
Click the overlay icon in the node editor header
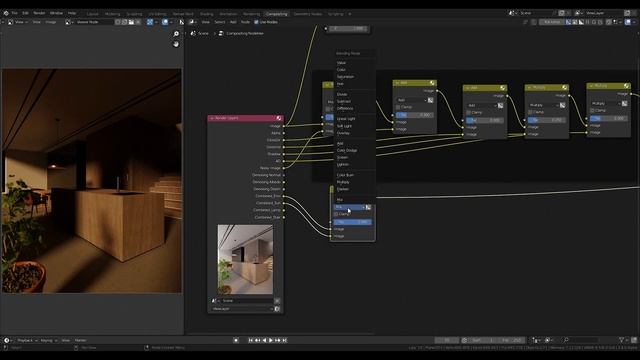click(627, 22)
